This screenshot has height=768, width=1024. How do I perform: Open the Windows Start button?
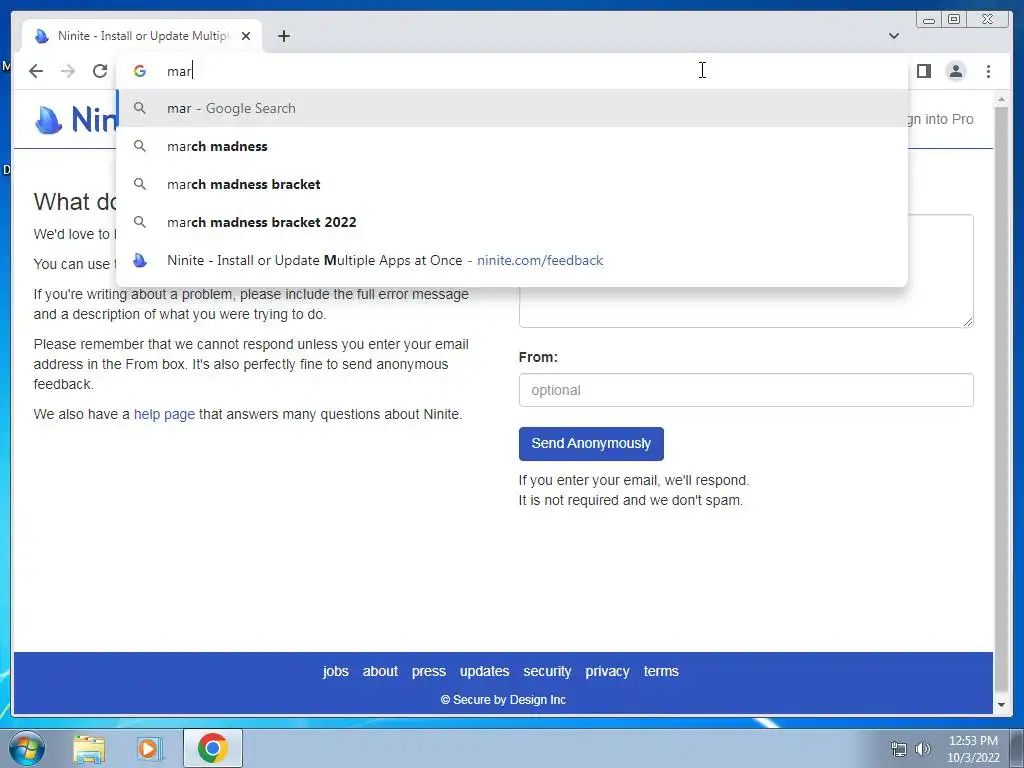[26, 748]
